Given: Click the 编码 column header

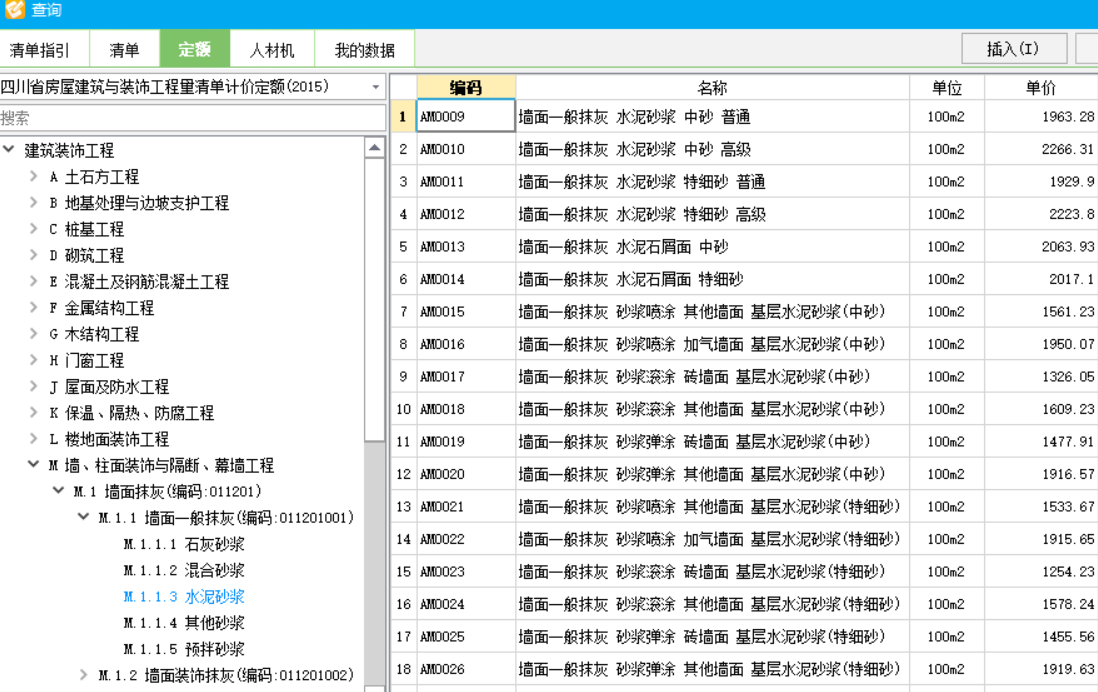Looking at the screenshot, I should coord(466,88).
